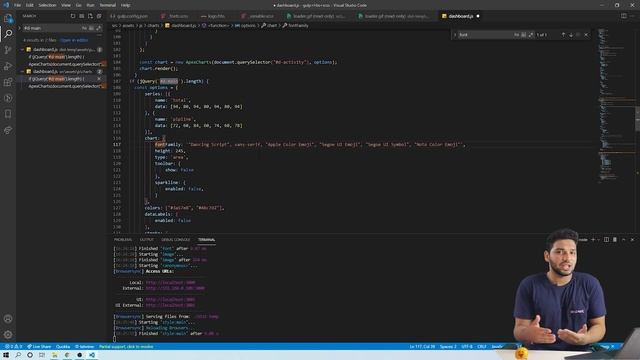Click the VS Code taskbar icon
The width and height of the screenshot is (640, 360).
coord(92,355)
